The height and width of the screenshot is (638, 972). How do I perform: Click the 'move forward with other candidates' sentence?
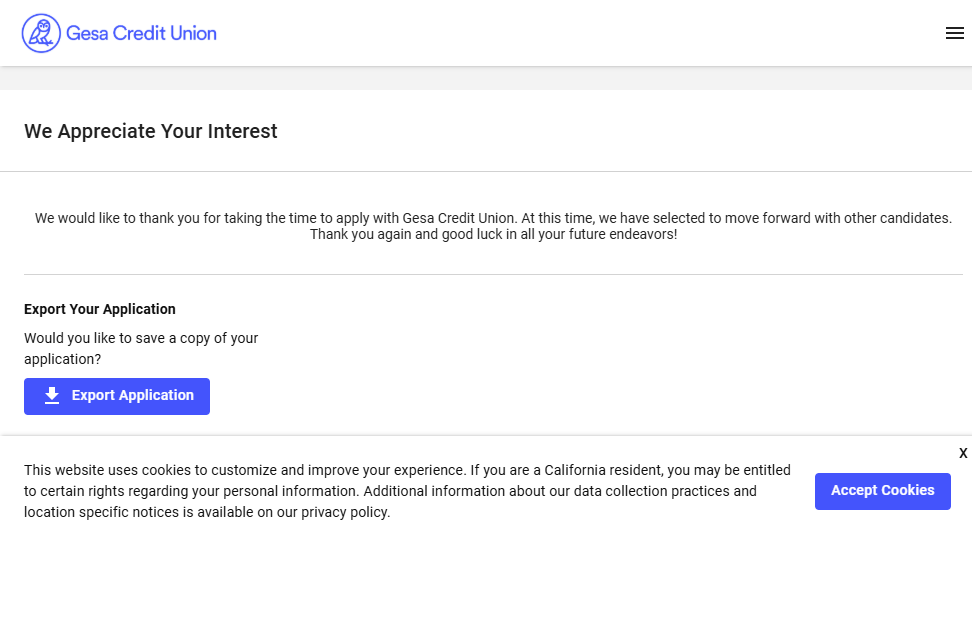830,217
